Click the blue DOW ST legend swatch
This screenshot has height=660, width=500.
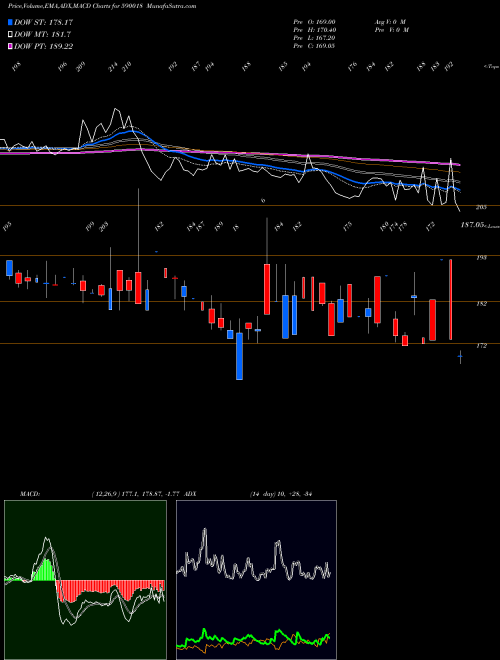(x=11, y=22)
